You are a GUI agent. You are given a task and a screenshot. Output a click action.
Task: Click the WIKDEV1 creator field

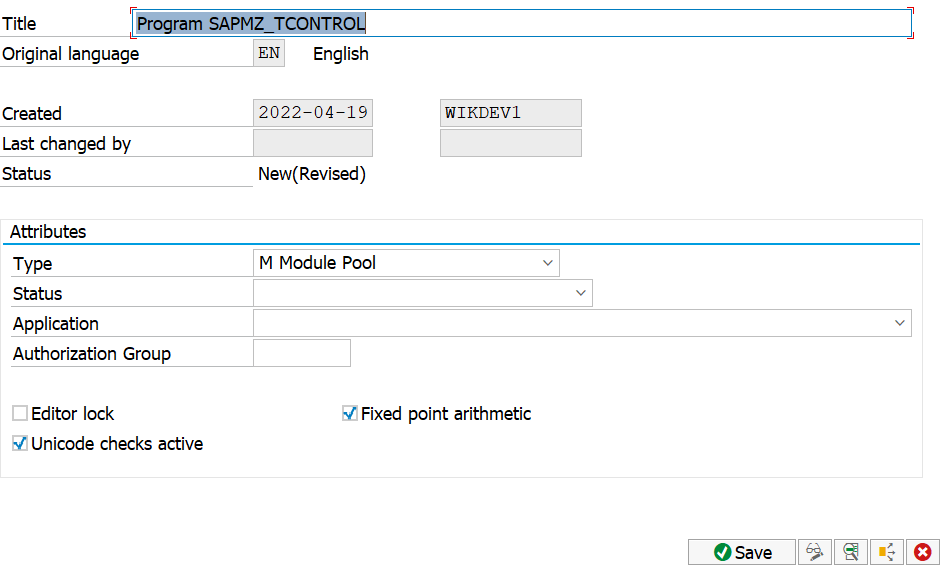pos(511,113)
